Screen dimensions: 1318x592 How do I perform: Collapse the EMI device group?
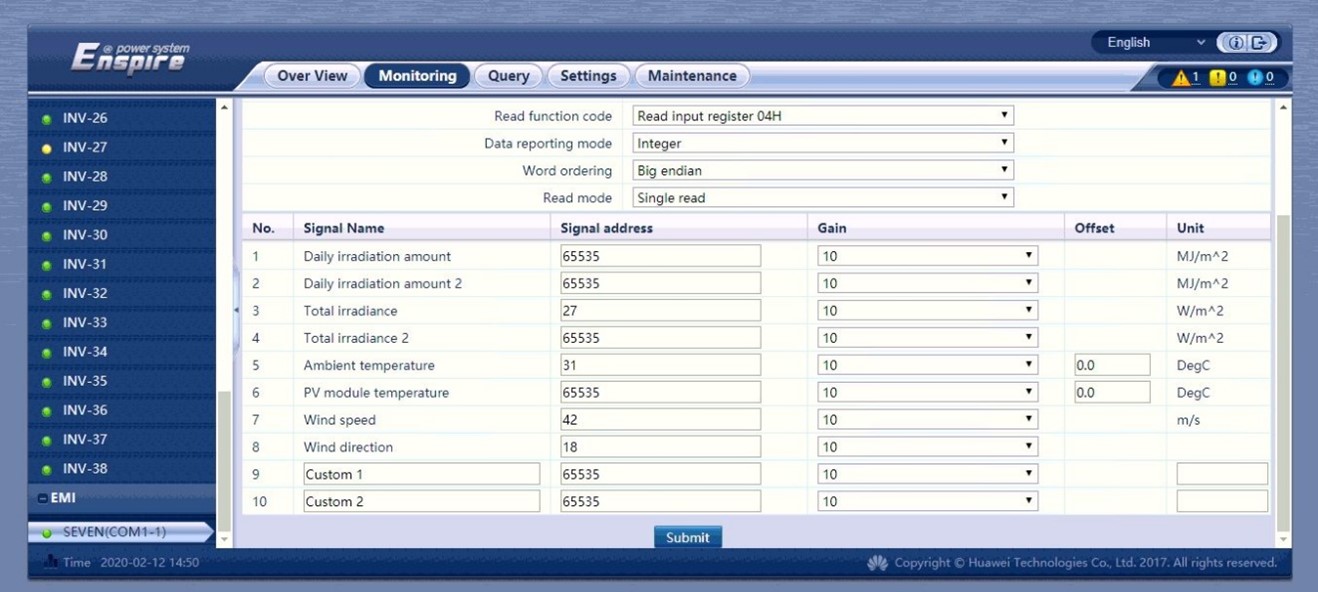click(x=43, y=498)
